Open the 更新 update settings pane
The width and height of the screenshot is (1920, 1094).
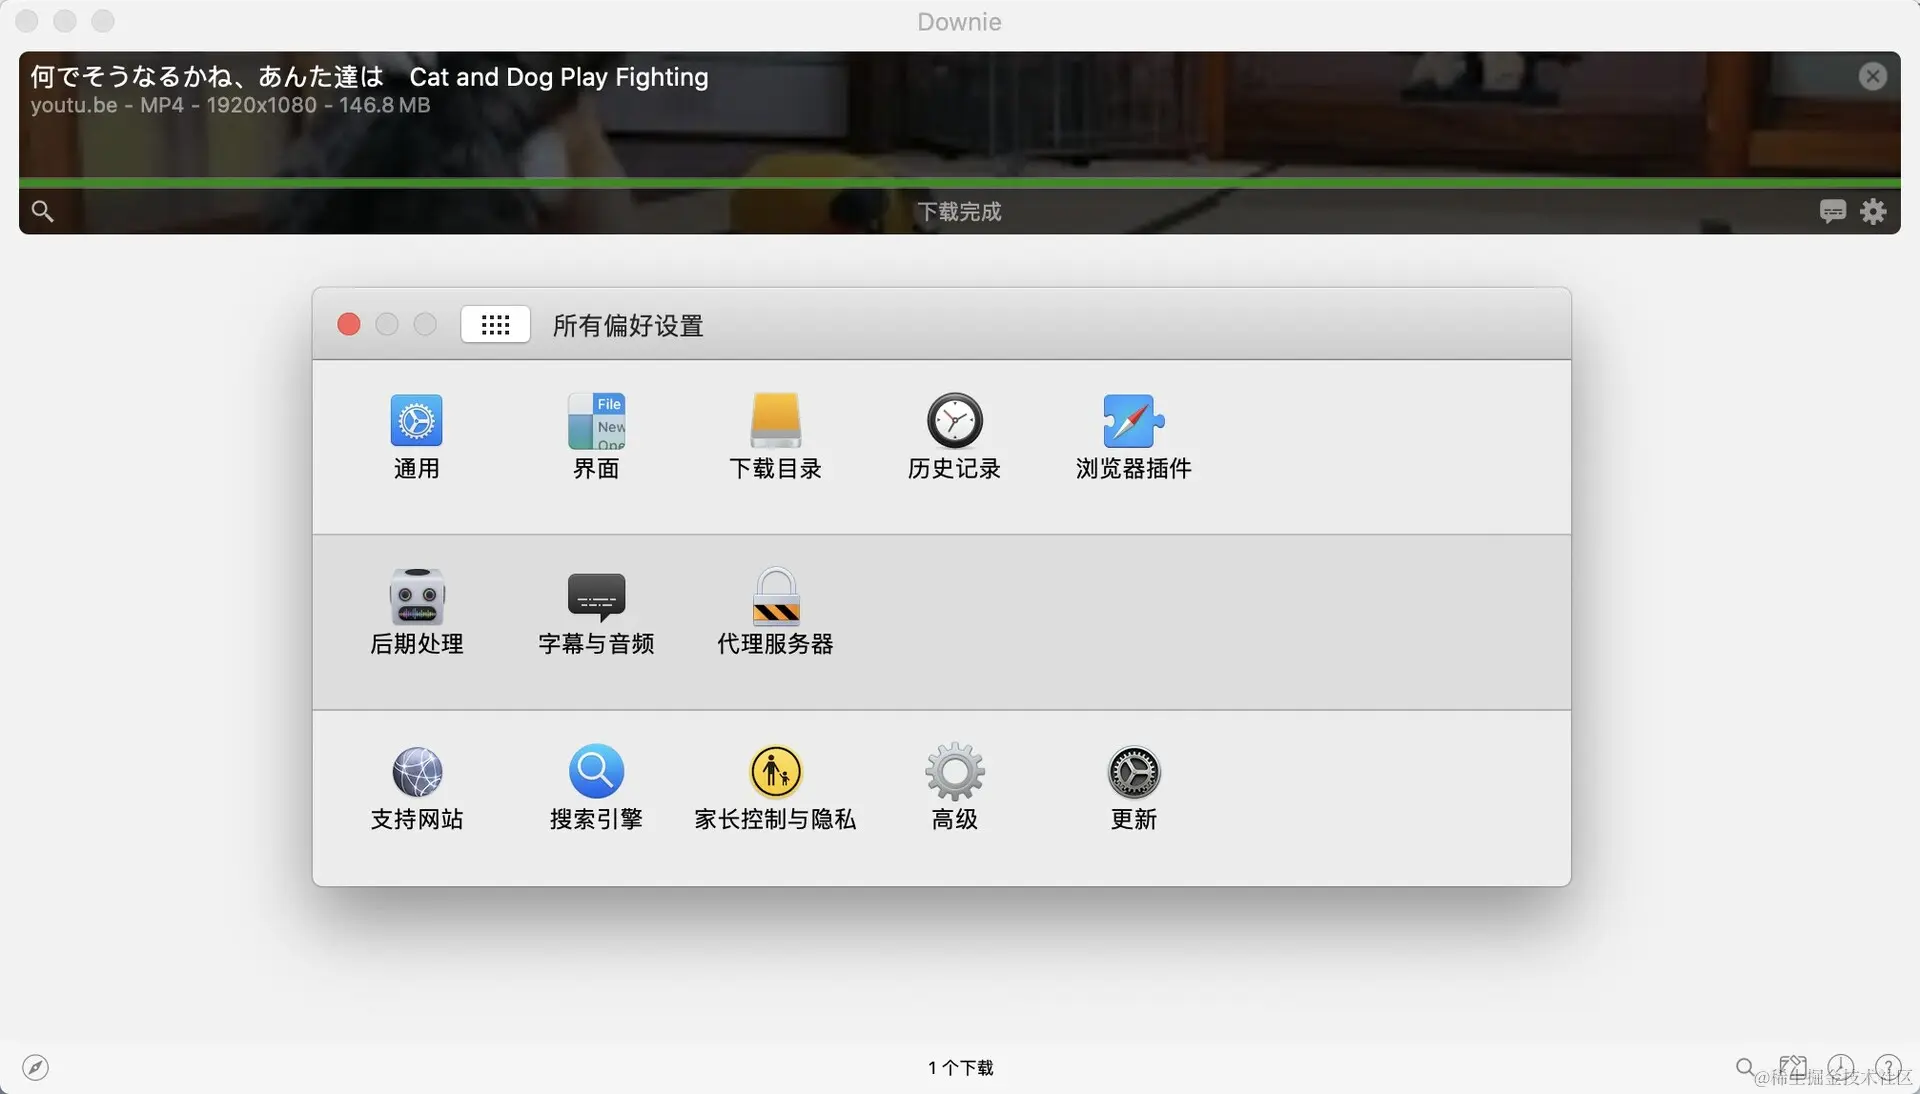pyautogui.click(x=1133, y=787)
